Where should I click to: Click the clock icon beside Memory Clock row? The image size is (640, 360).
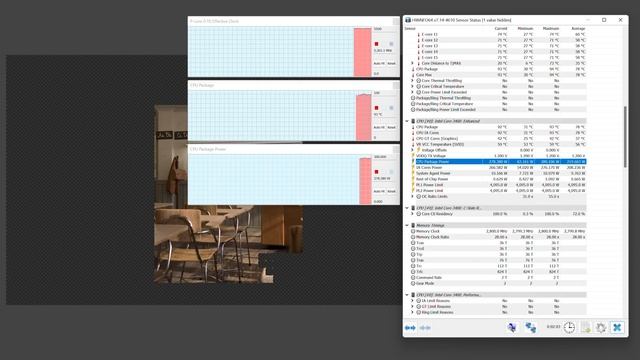pyautogui.click(x=413, y=231)
